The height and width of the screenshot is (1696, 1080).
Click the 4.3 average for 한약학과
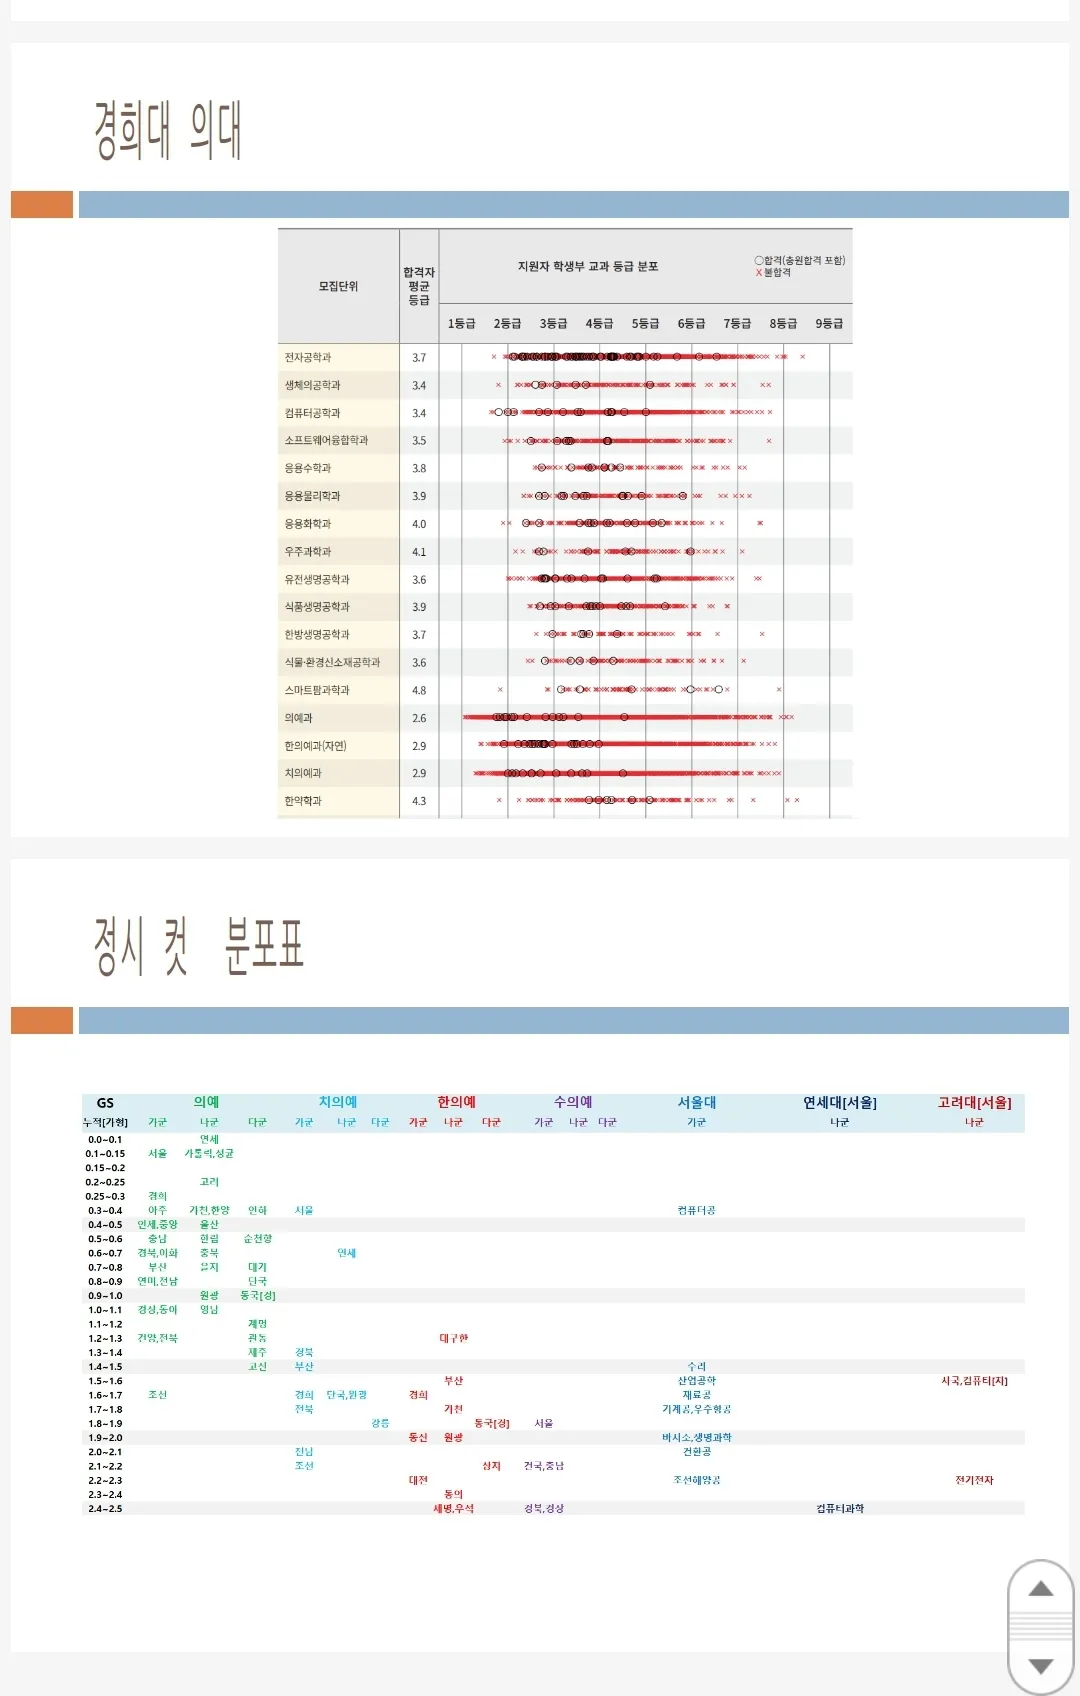point(419,801)
